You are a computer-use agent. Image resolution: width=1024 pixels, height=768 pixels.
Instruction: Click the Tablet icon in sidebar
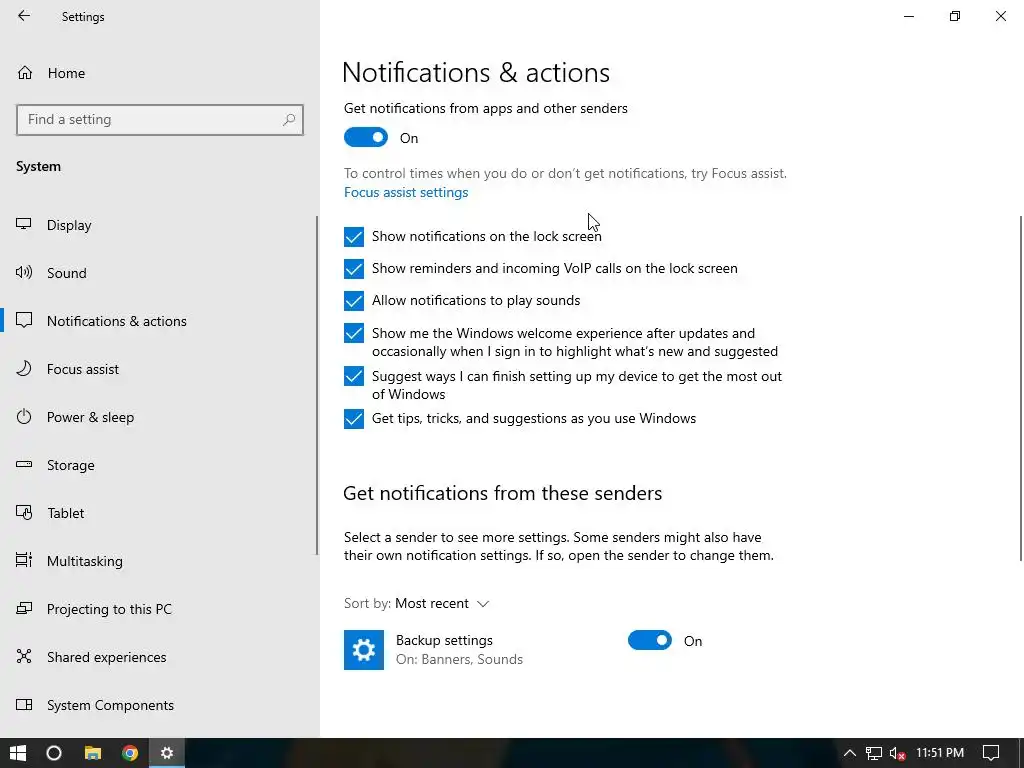(x=24, y=513)
